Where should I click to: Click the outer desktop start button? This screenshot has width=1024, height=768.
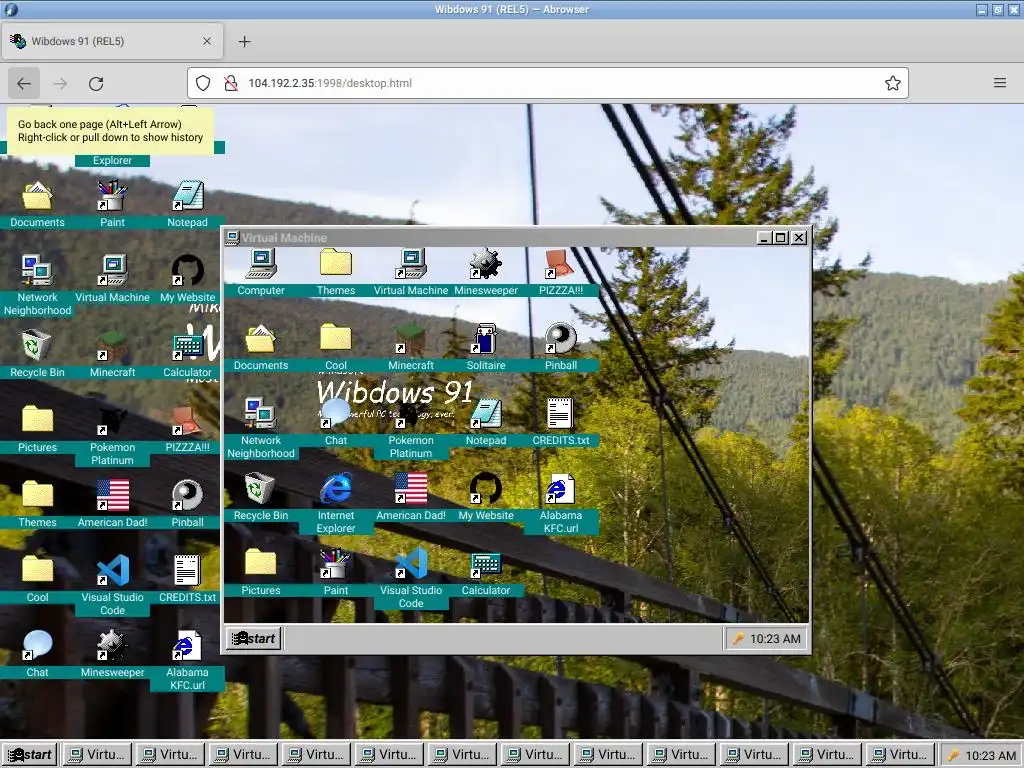pyautogui.click(x=29, y=755)
